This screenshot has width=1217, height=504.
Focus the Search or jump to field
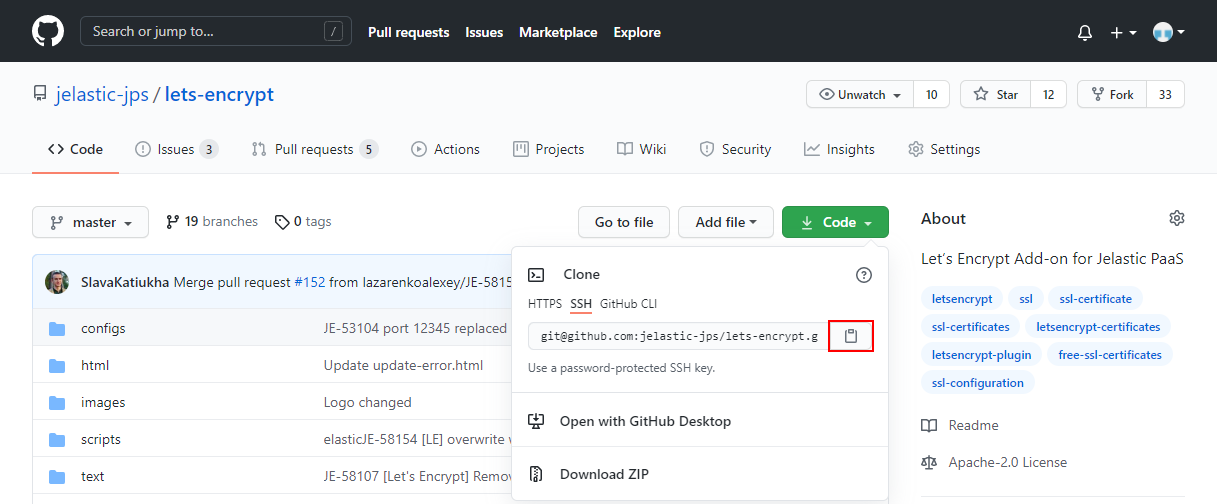coord(216,31)
